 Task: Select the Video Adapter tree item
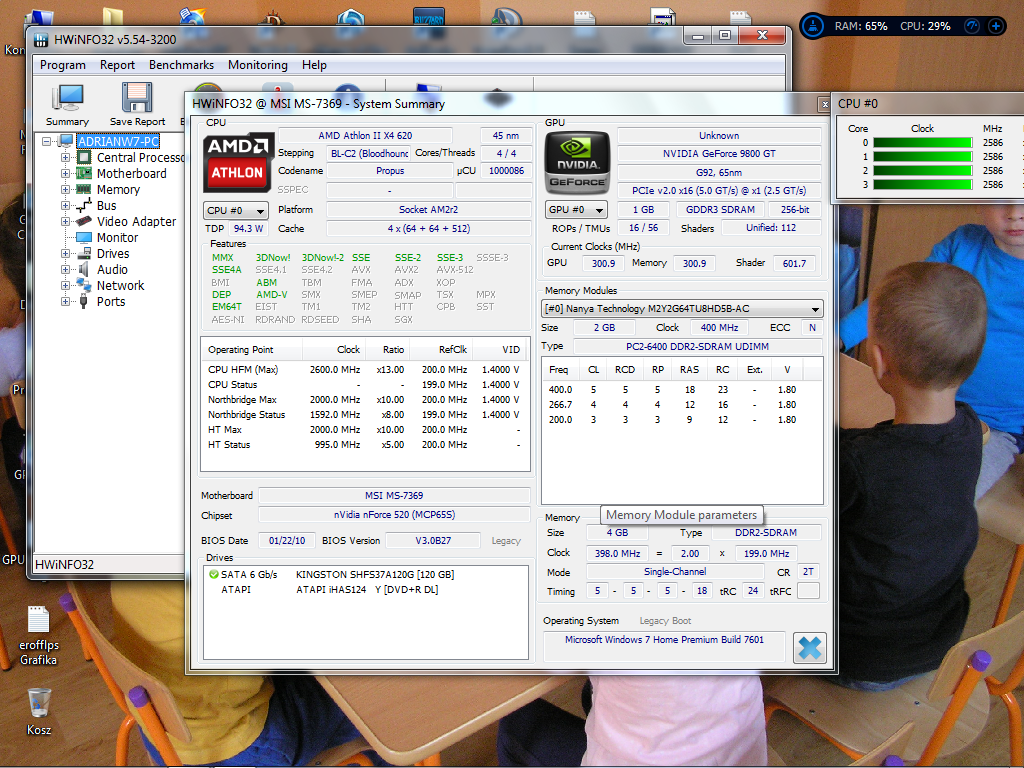[136, 221]
